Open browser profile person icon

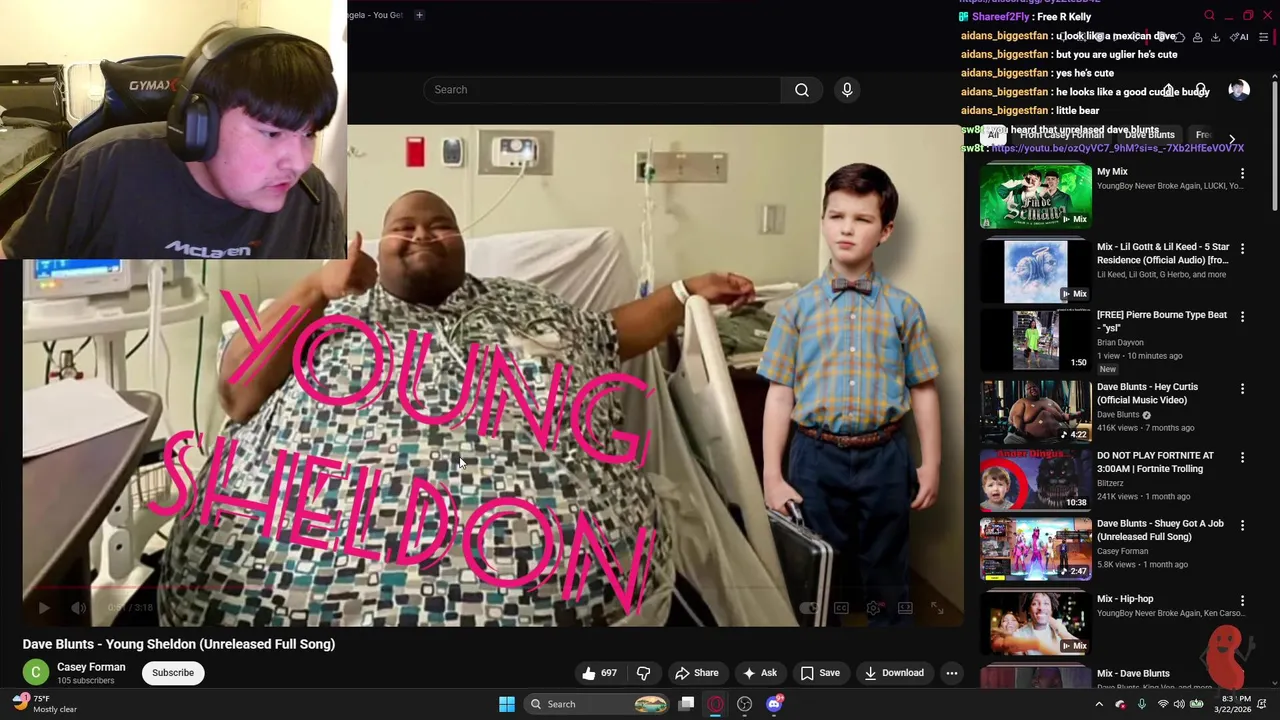point(1197,37)
